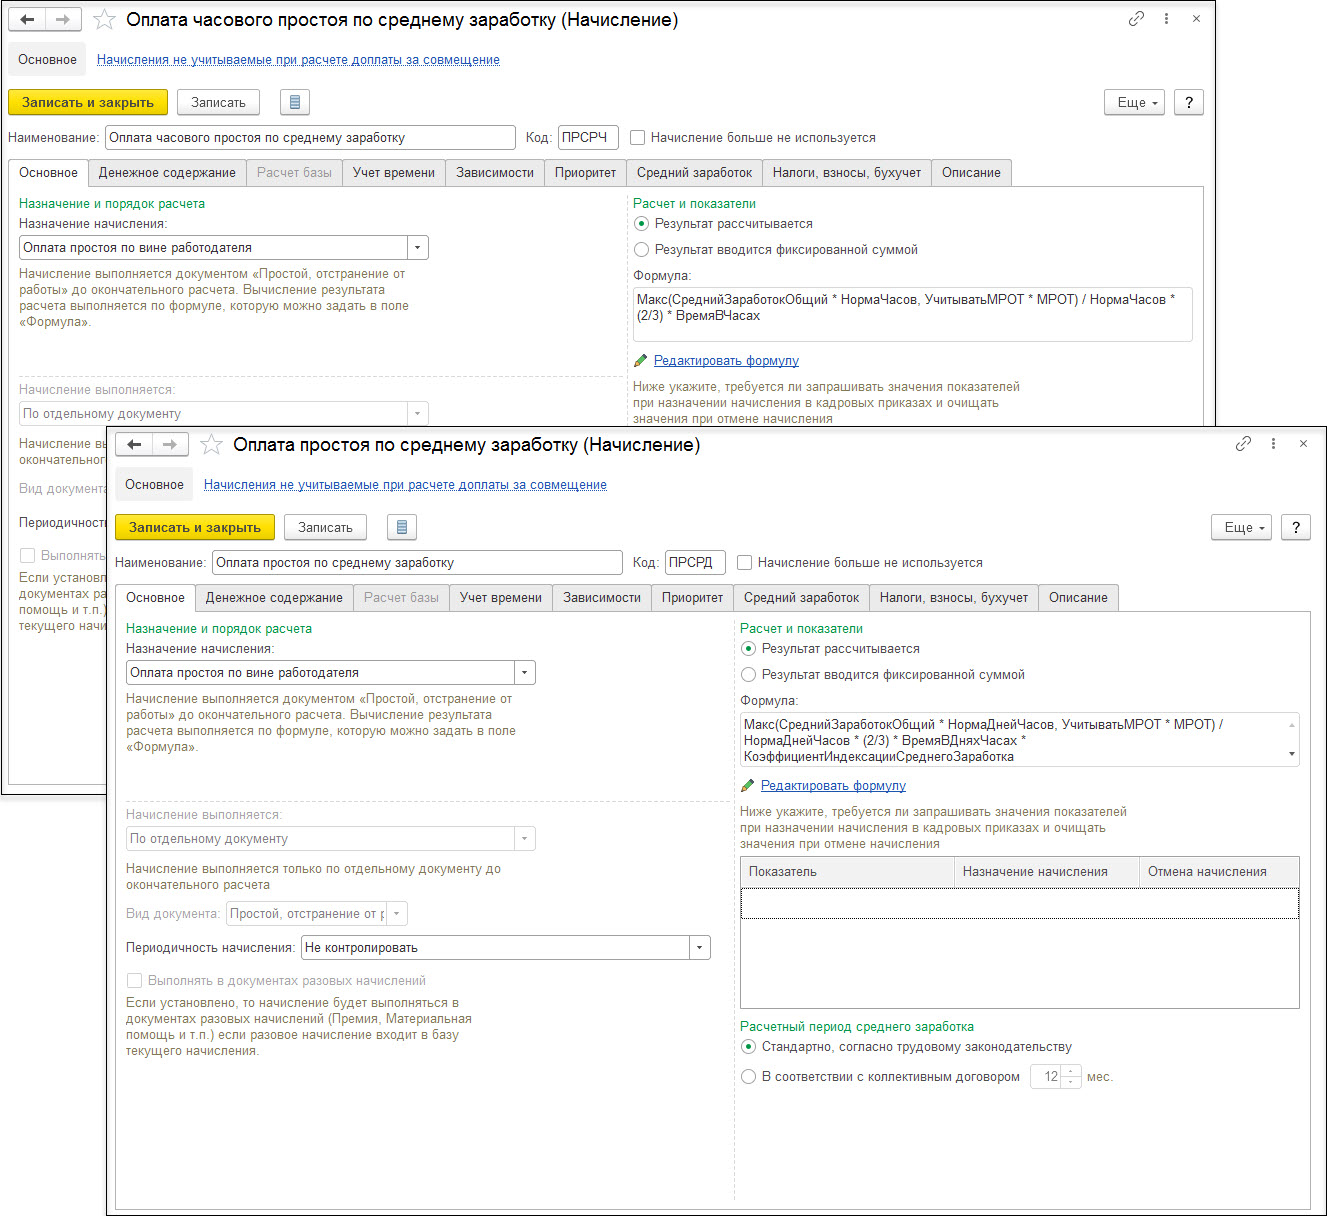Screen dimensions: 1327x1216
Task: Click 'Записать' button in front window
Action: pyautogui.click(x=325, y=527)
